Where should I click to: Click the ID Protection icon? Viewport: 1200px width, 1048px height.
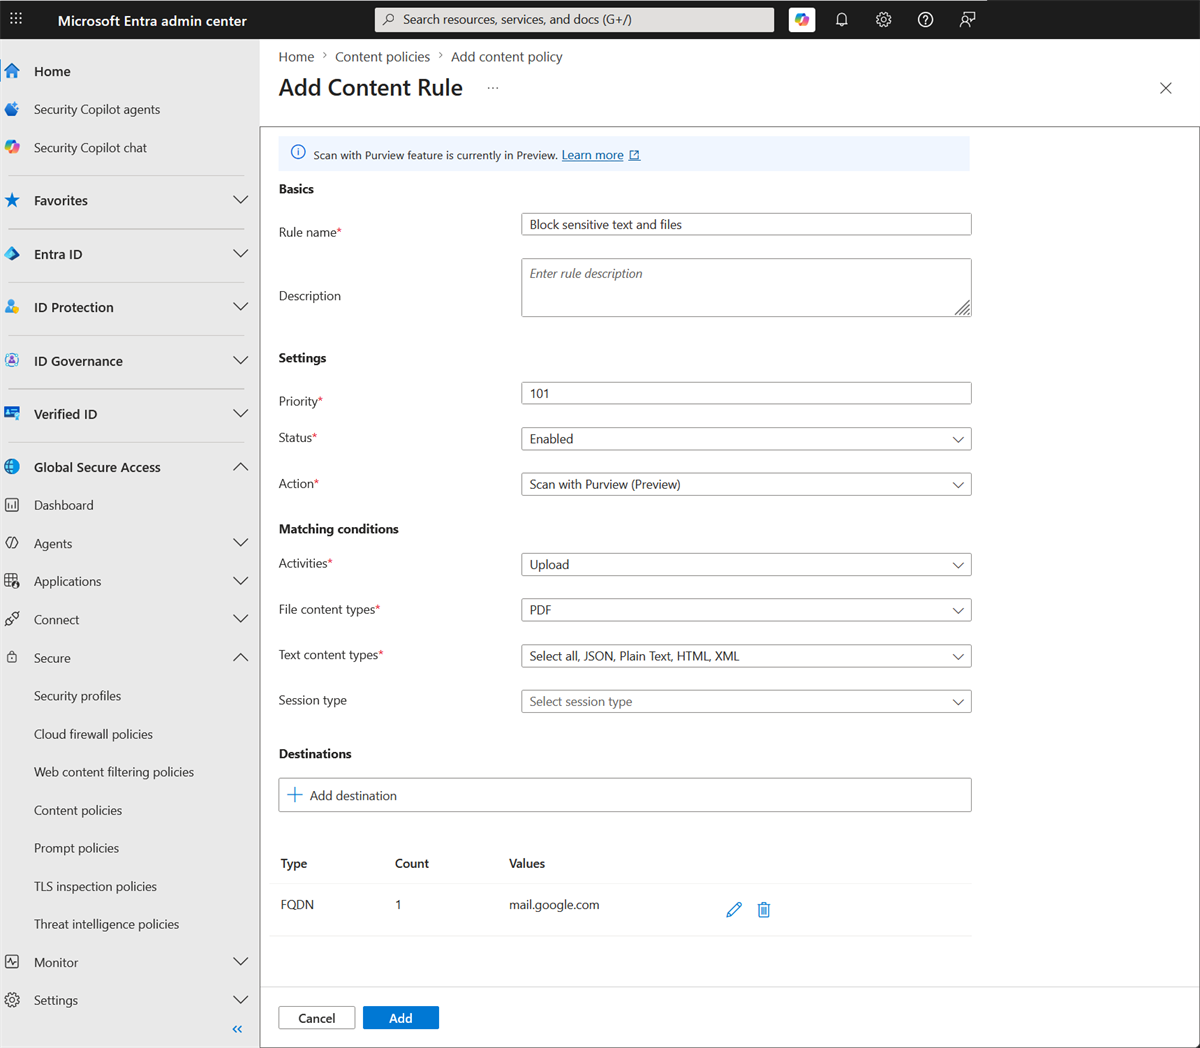pos(12,307)
